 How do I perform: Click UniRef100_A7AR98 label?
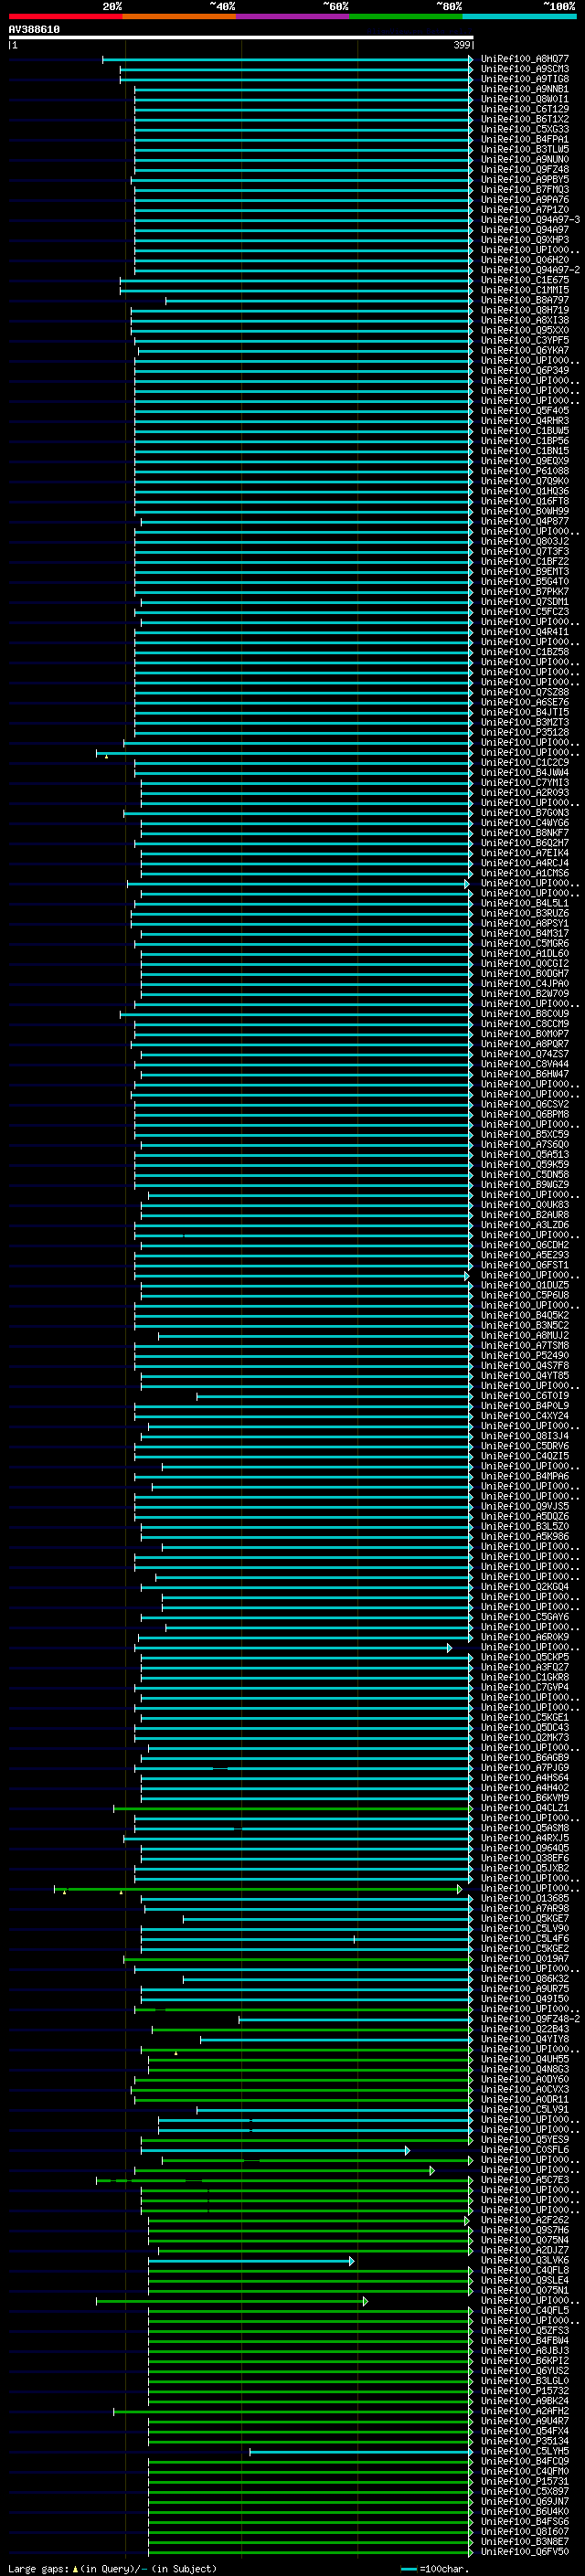click(x=524, y=1909)
